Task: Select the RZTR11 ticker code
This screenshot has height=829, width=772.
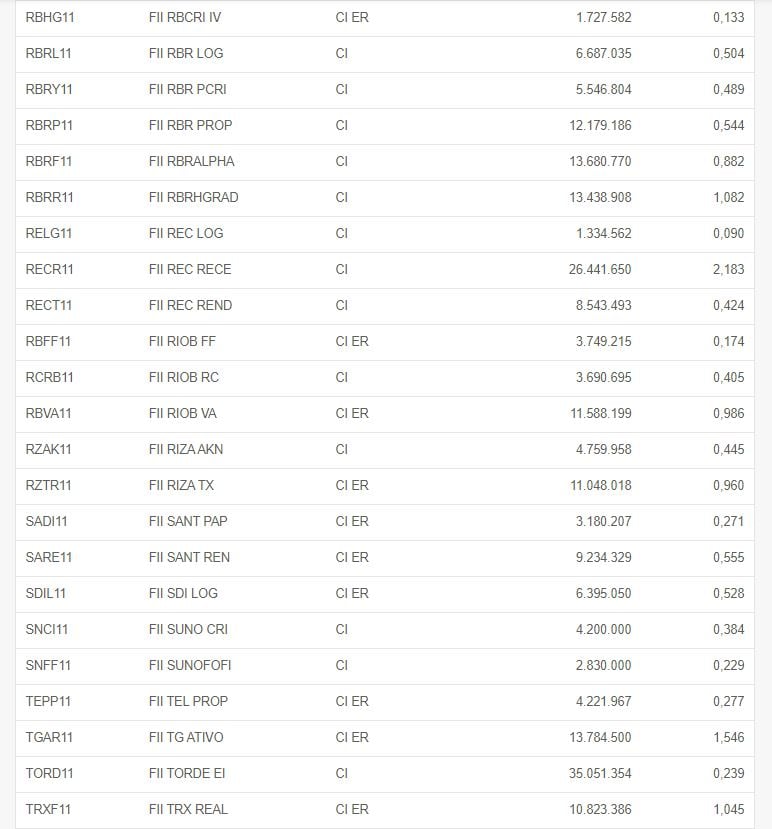Action: point(48,485)
